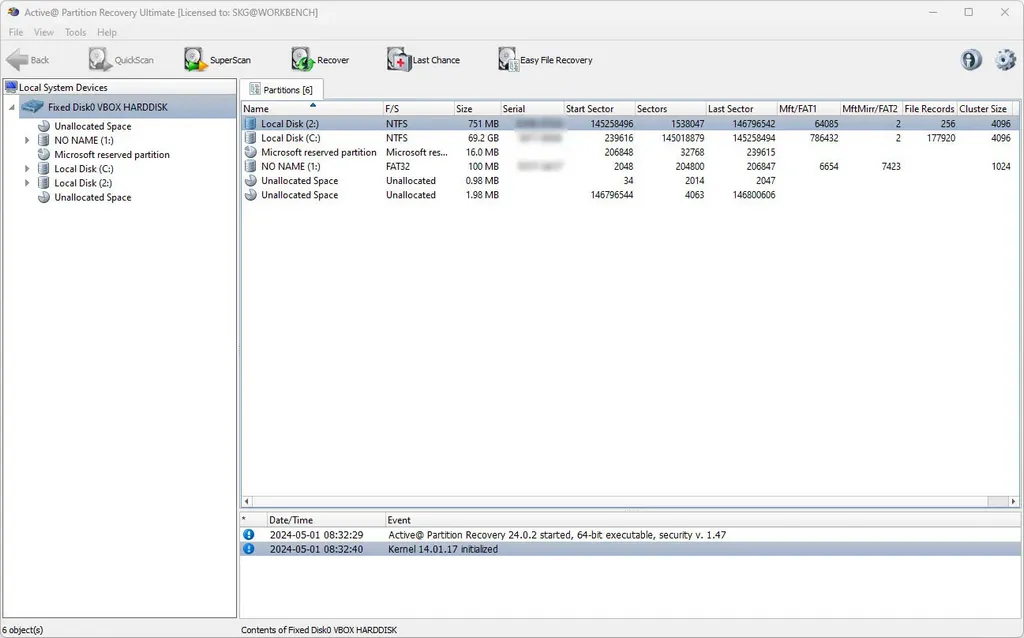Screen dimensions: 1024x638
Task: Click the Date/Time log column header
Action: point(326,520)
